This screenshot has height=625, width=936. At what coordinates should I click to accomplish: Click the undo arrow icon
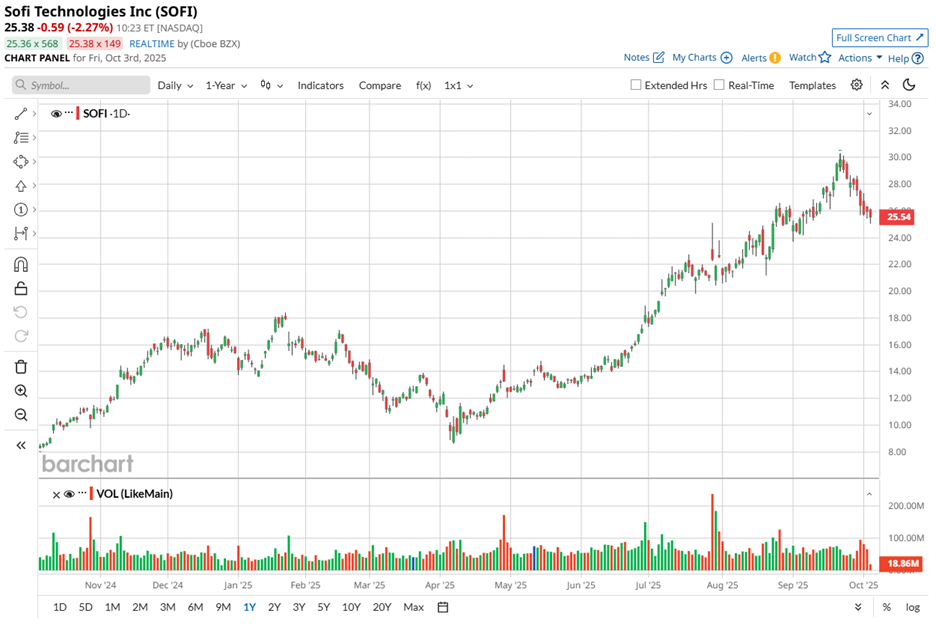[x=21, y=312]
